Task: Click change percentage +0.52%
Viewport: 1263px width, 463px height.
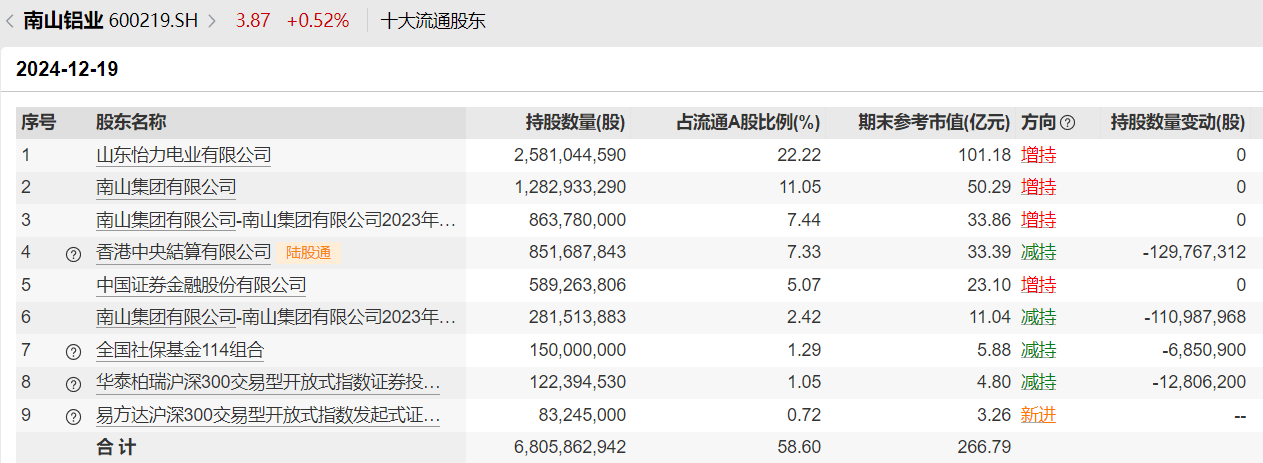Action: coord(318,20)
